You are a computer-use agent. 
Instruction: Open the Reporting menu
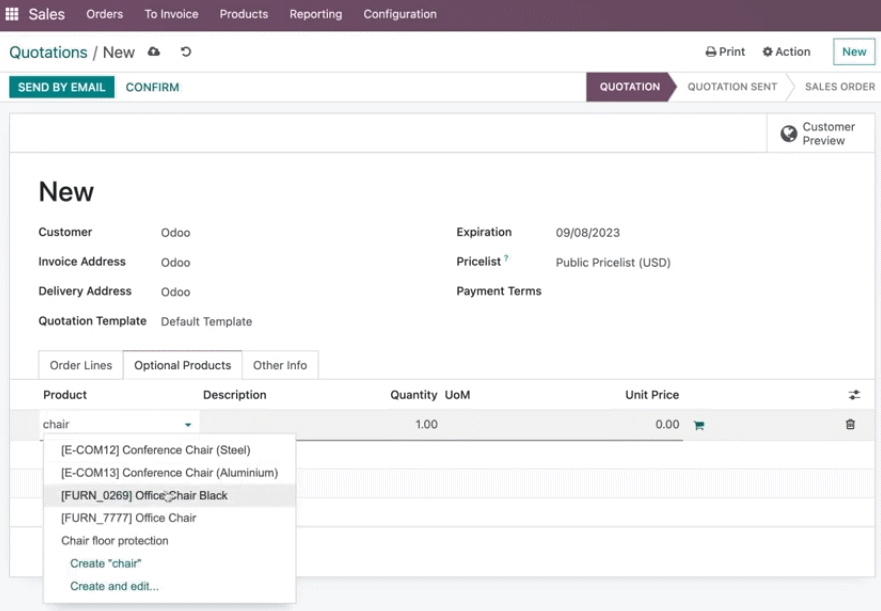tap(316, 14)
